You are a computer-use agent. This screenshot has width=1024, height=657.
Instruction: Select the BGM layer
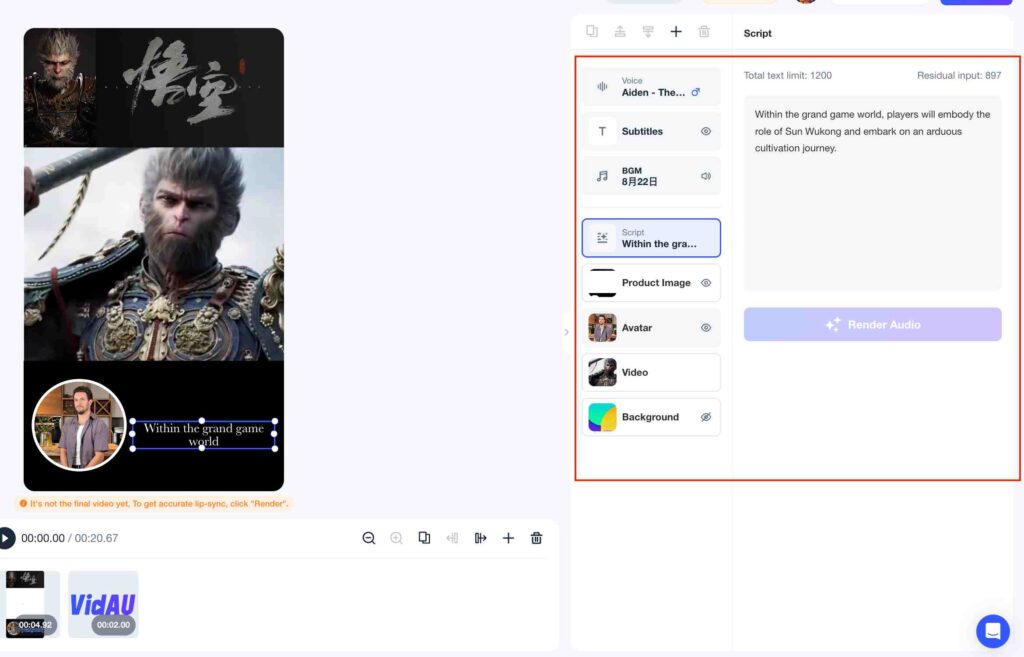[651, 176]
